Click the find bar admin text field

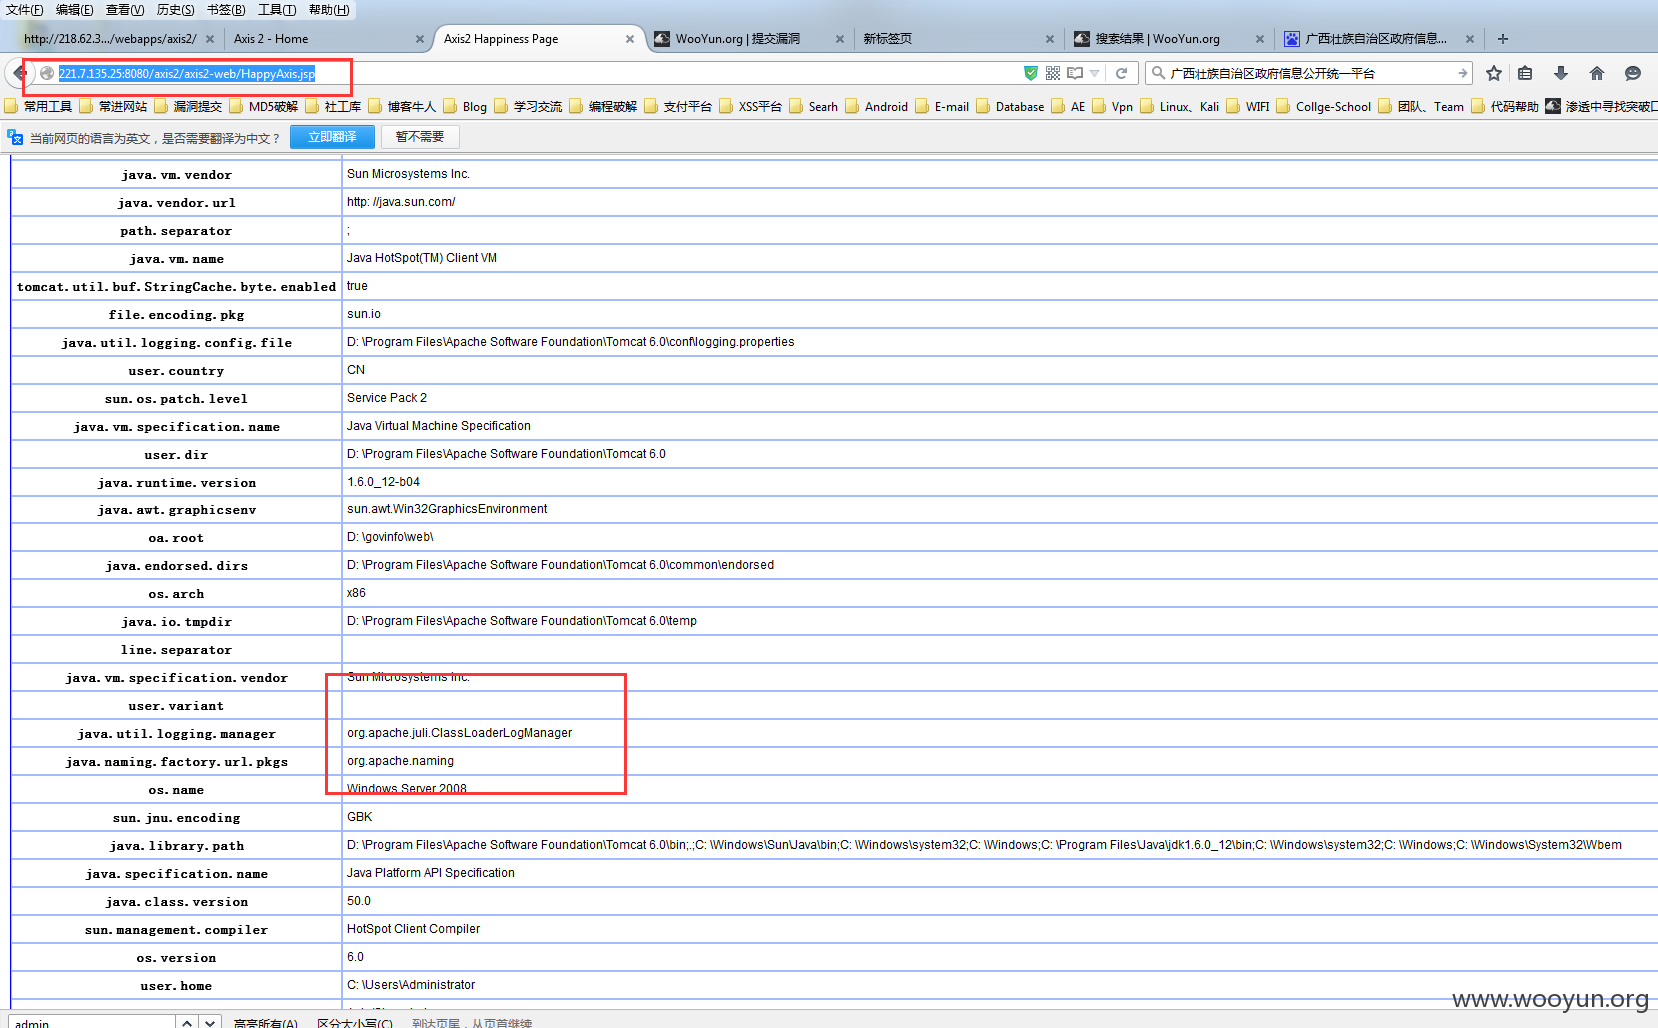[92, 1022]
